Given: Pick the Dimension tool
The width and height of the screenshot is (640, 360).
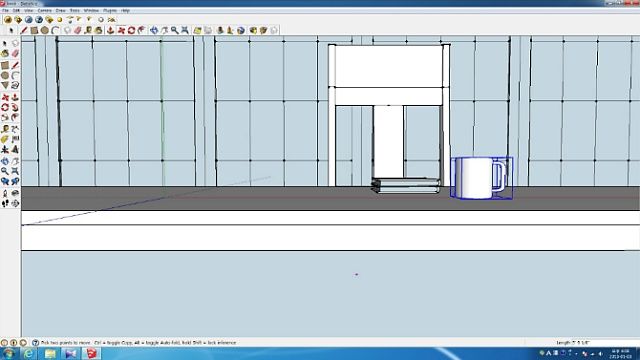Looking at the screenshot, I should (x=15, y=129).
